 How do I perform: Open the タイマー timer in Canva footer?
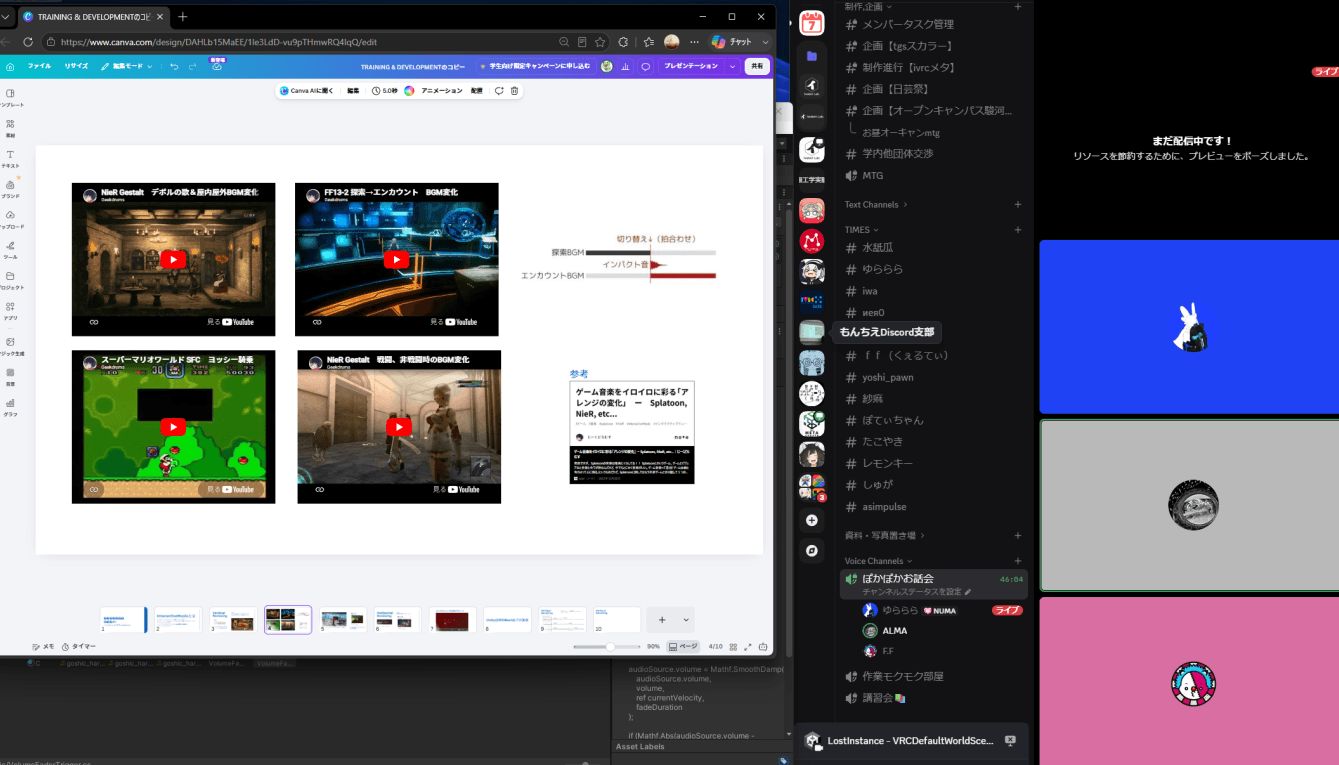[79, 647]
